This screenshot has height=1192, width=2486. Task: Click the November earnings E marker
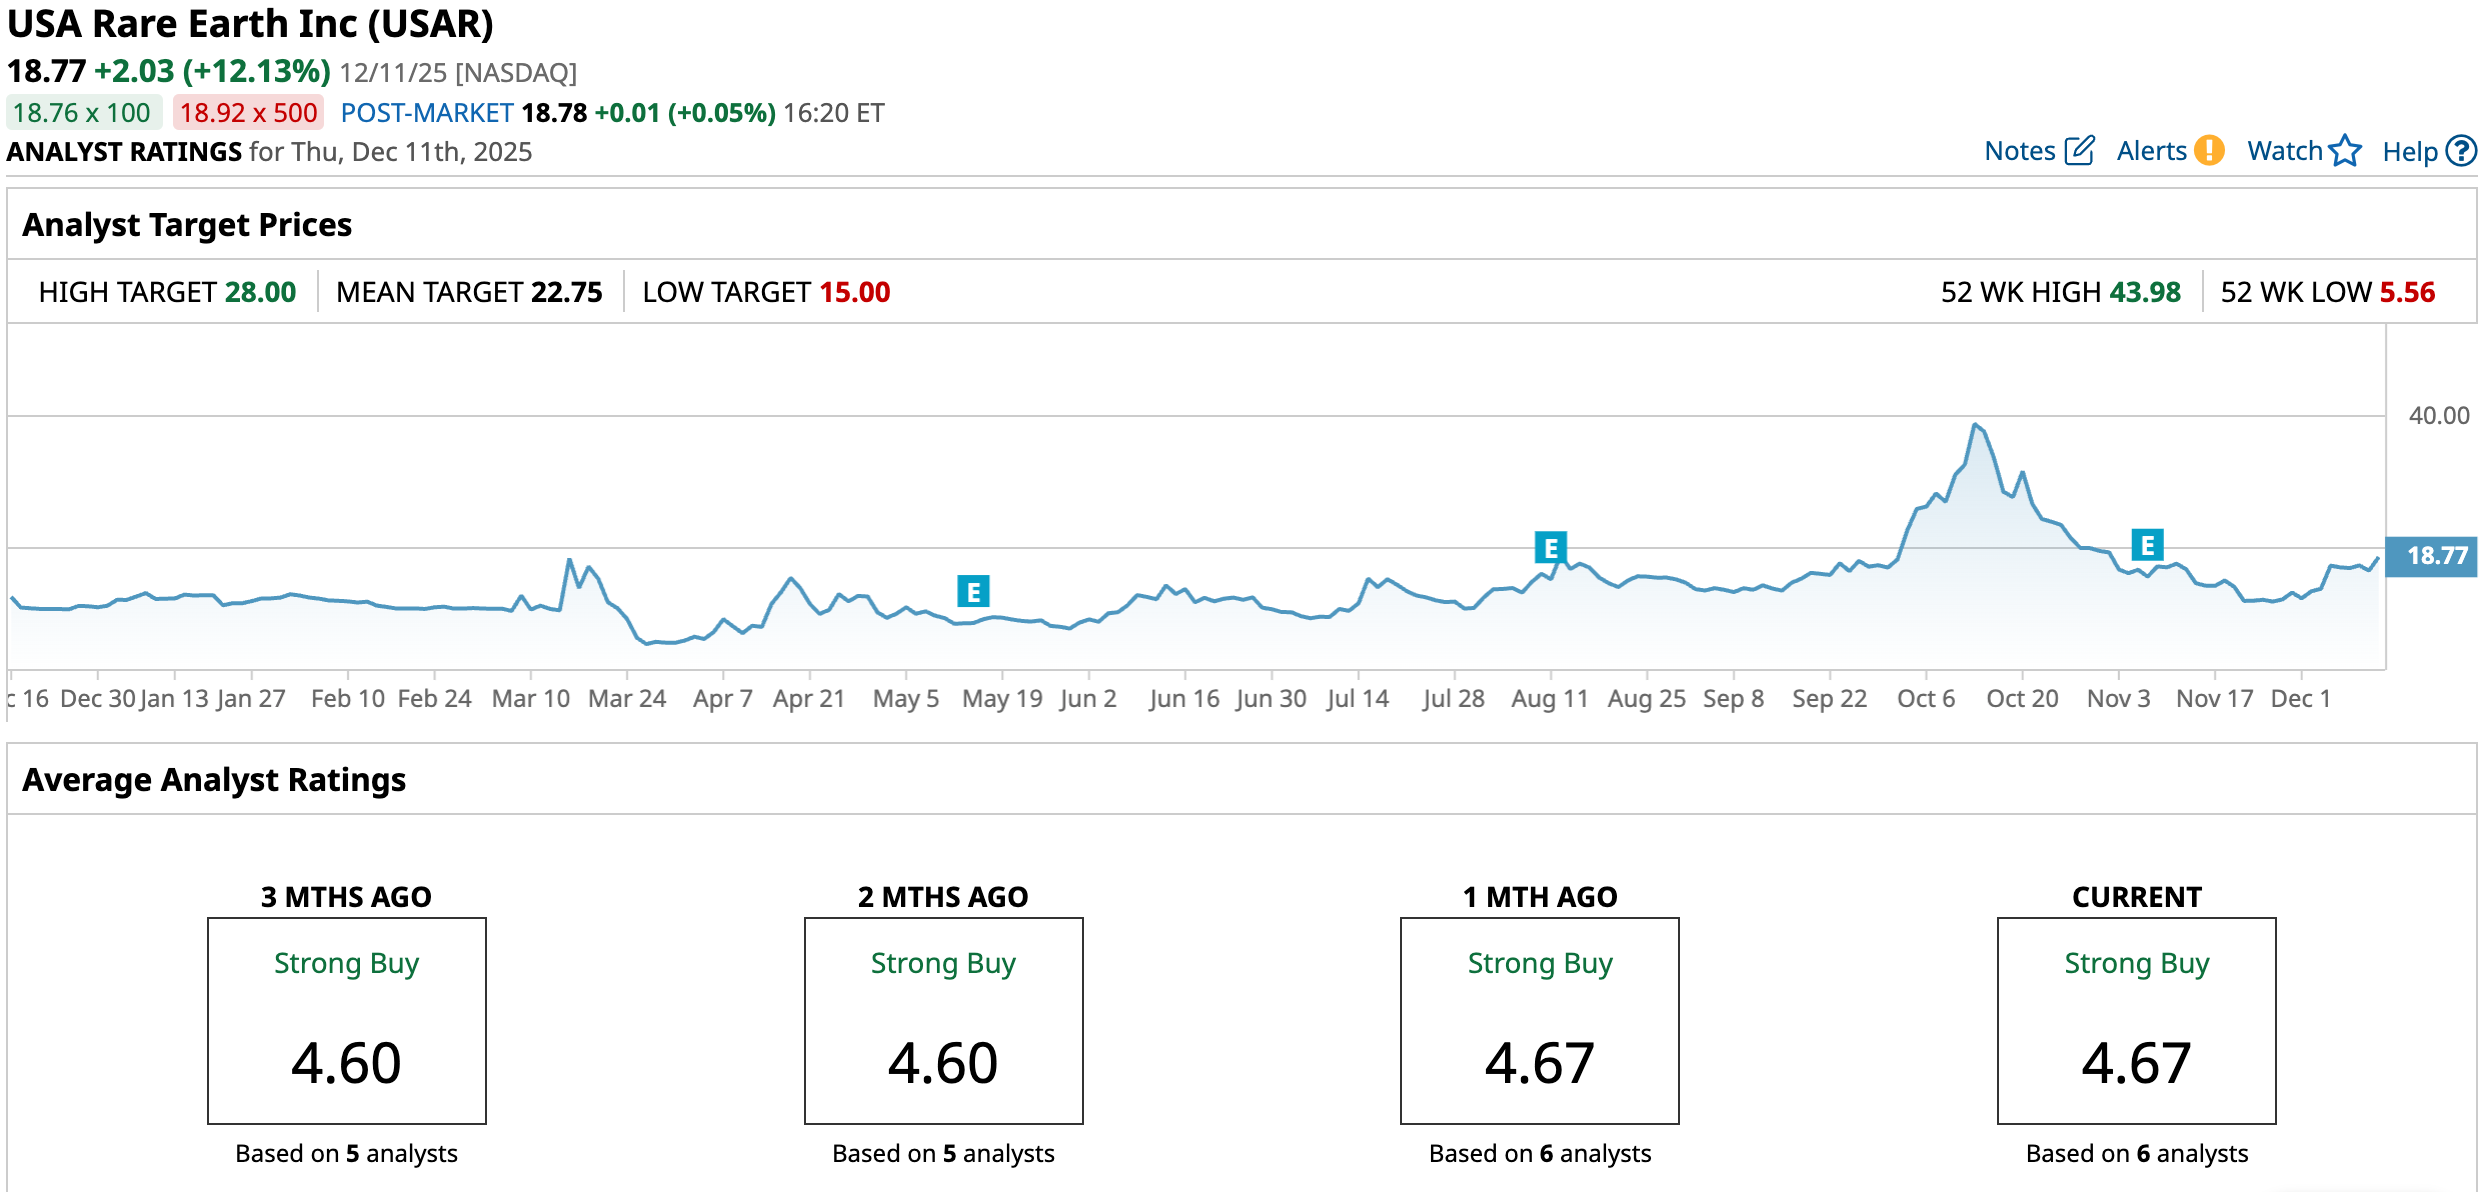coord(2147,545)
